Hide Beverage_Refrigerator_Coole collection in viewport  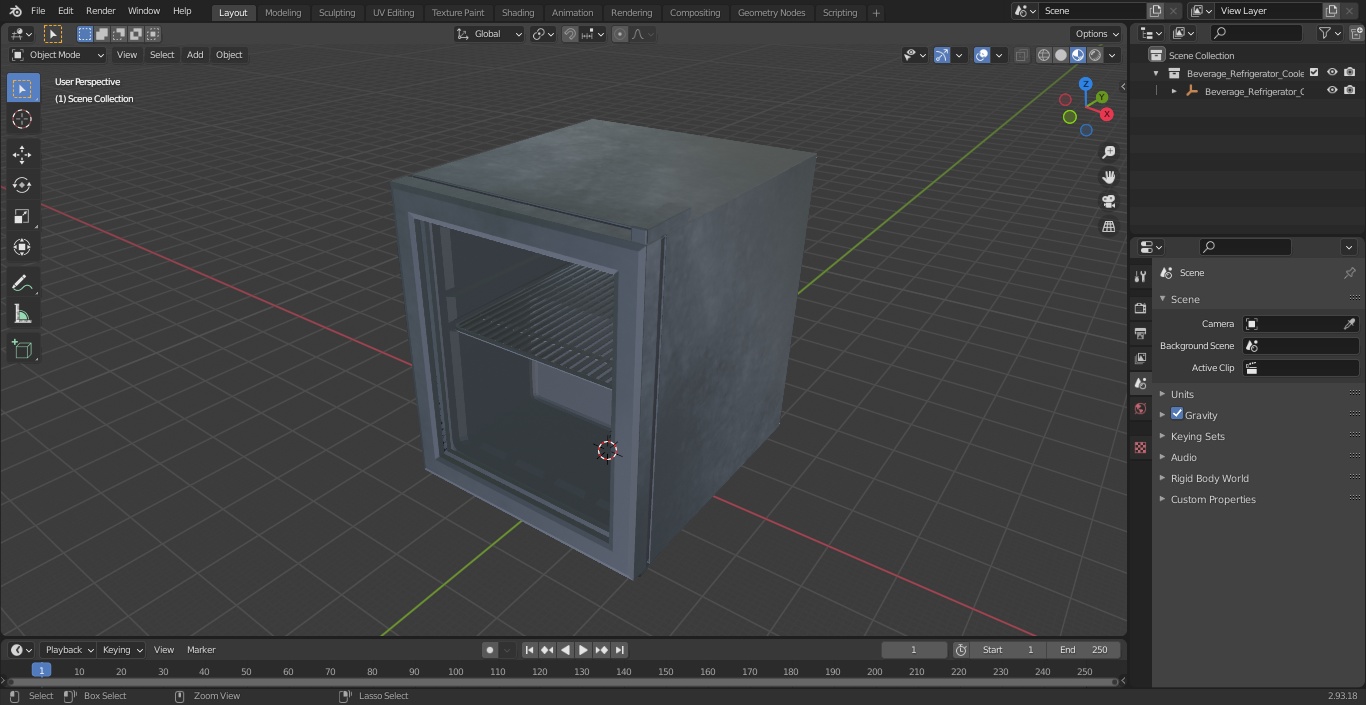point(1332,73)
